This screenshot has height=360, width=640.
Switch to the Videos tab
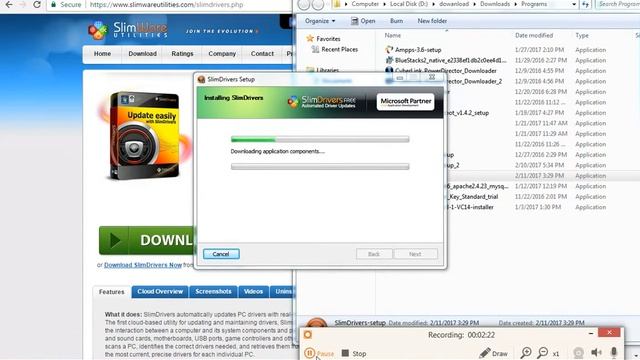click(x=253, y=291)
